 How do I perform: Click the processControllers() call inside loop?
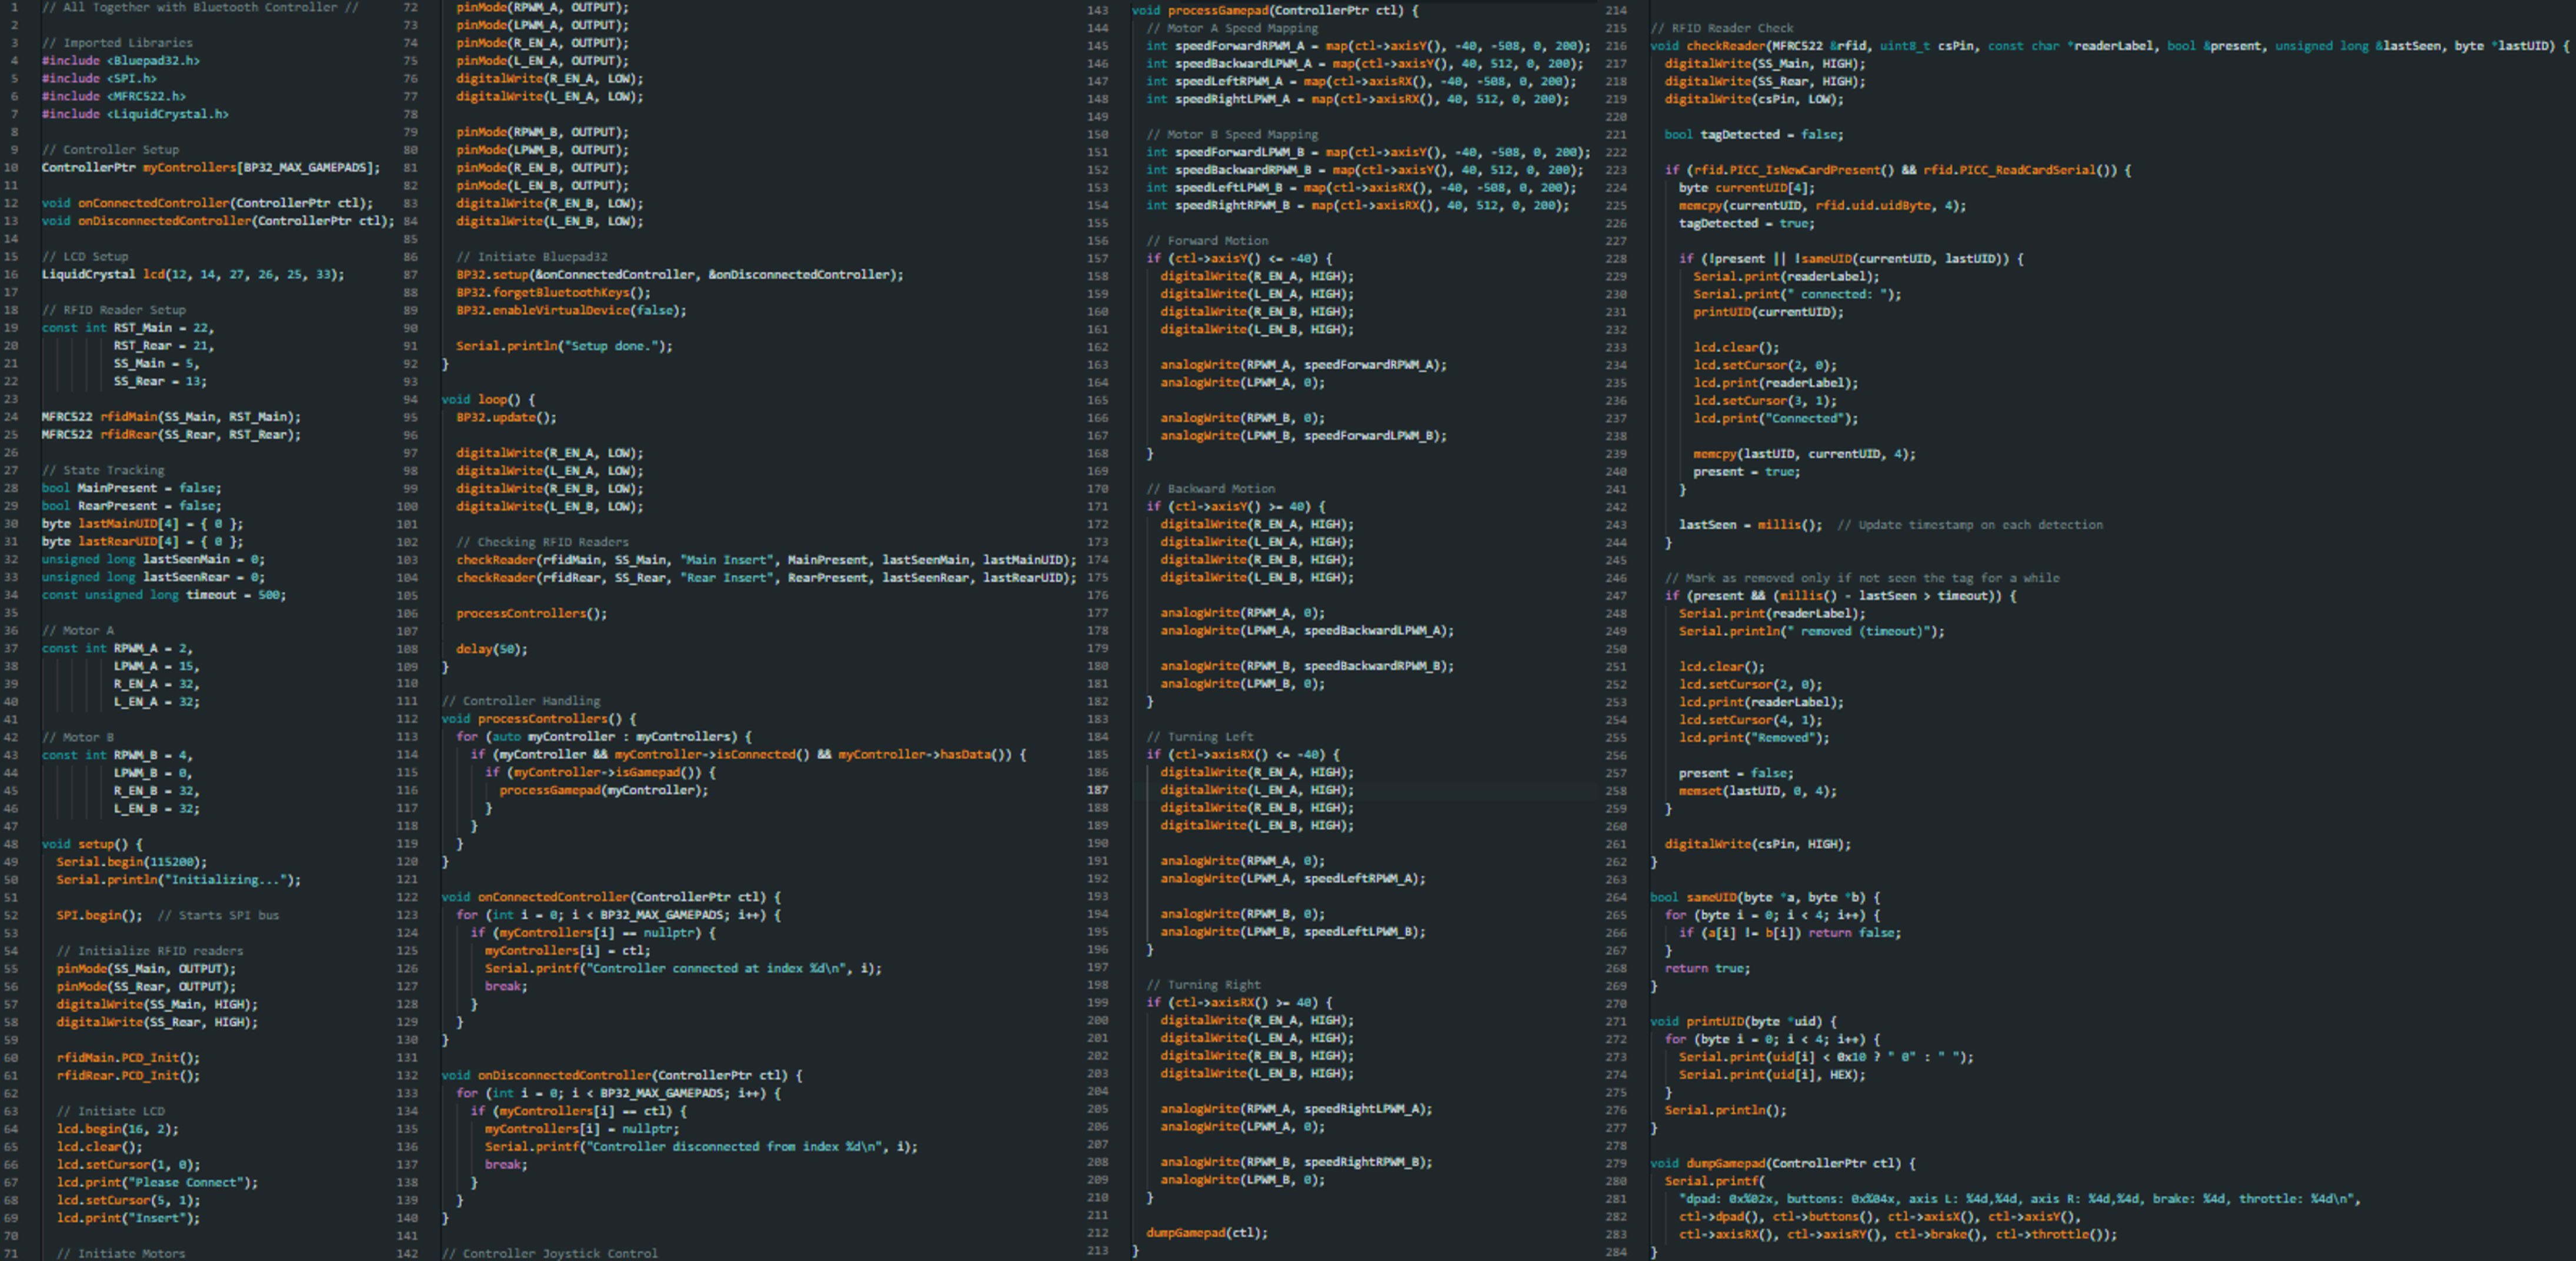click(x=531, y=613)
